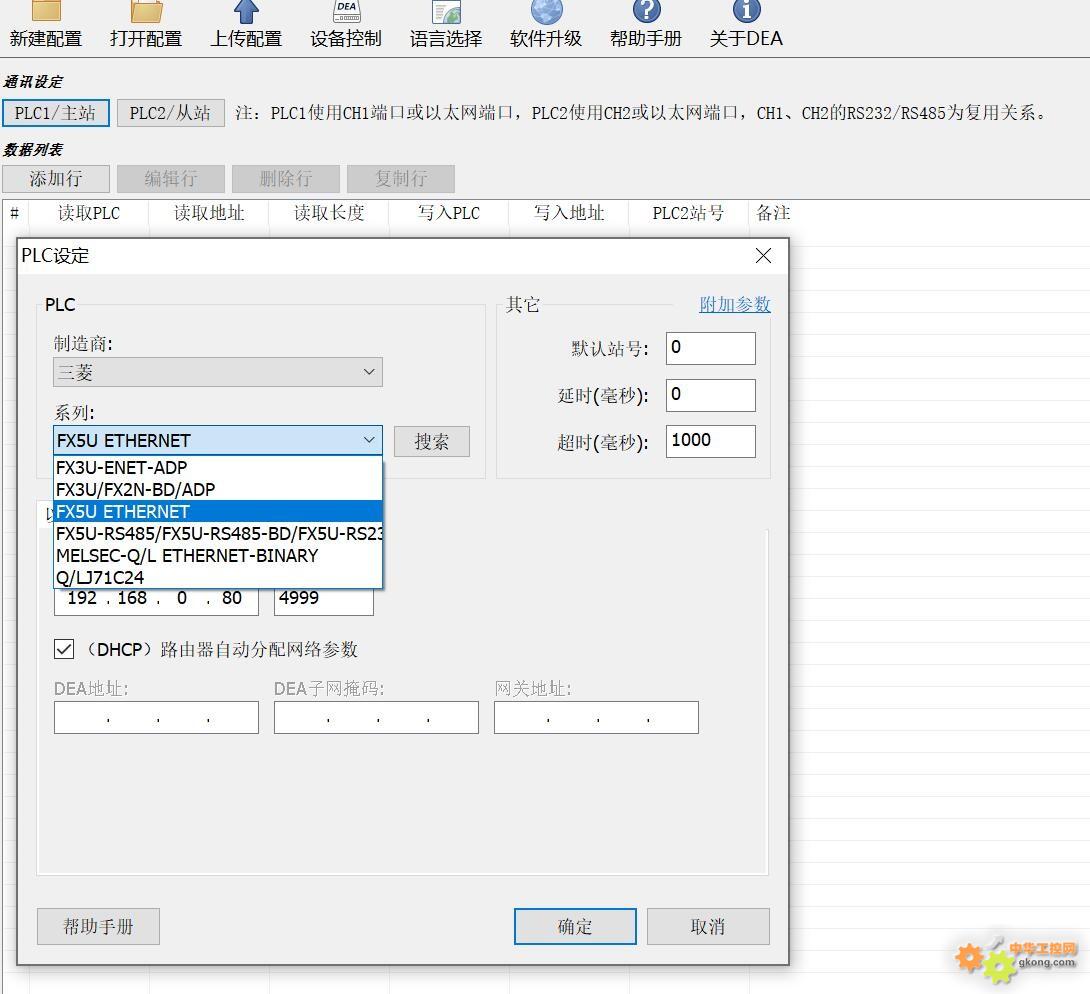Click the 网关地址 input field
This screenshot has width=1090, height=994.
(596, 717)
